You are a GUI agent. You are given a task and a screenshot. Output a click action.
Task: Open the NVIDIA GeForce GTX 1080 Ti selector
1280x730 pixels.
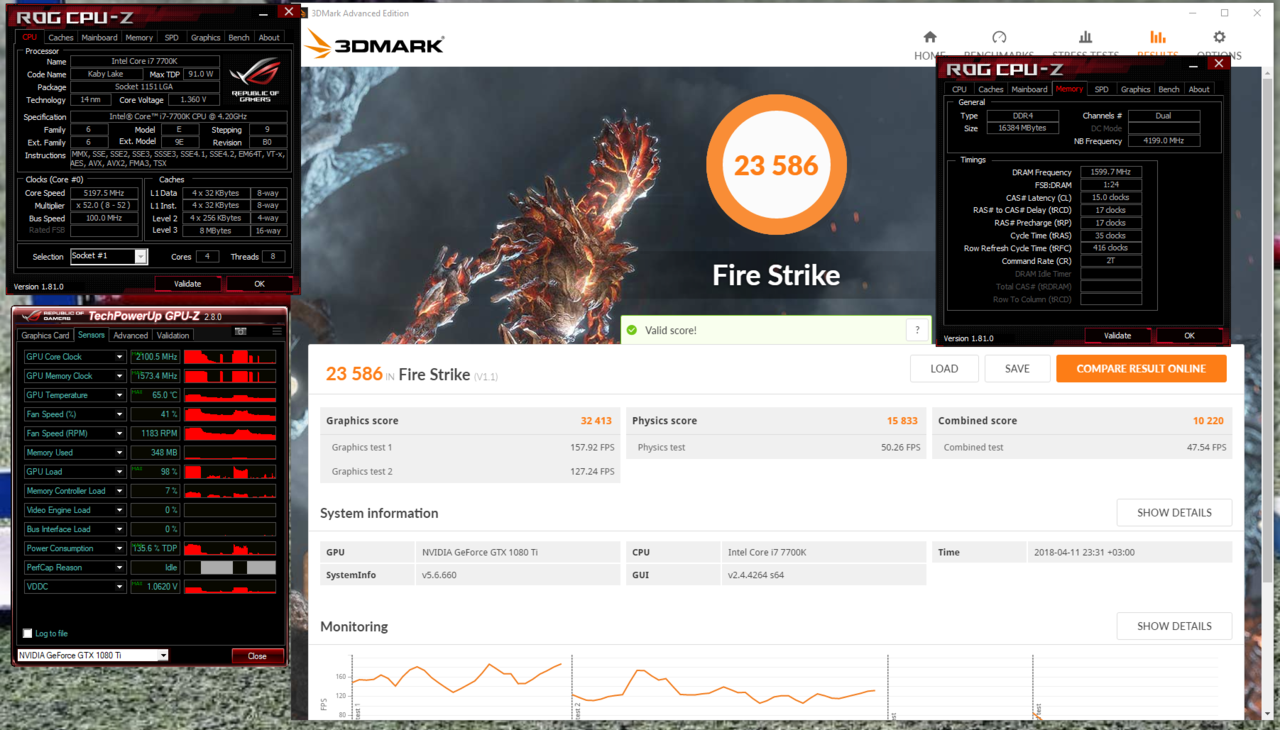click(x=92, y=655)
